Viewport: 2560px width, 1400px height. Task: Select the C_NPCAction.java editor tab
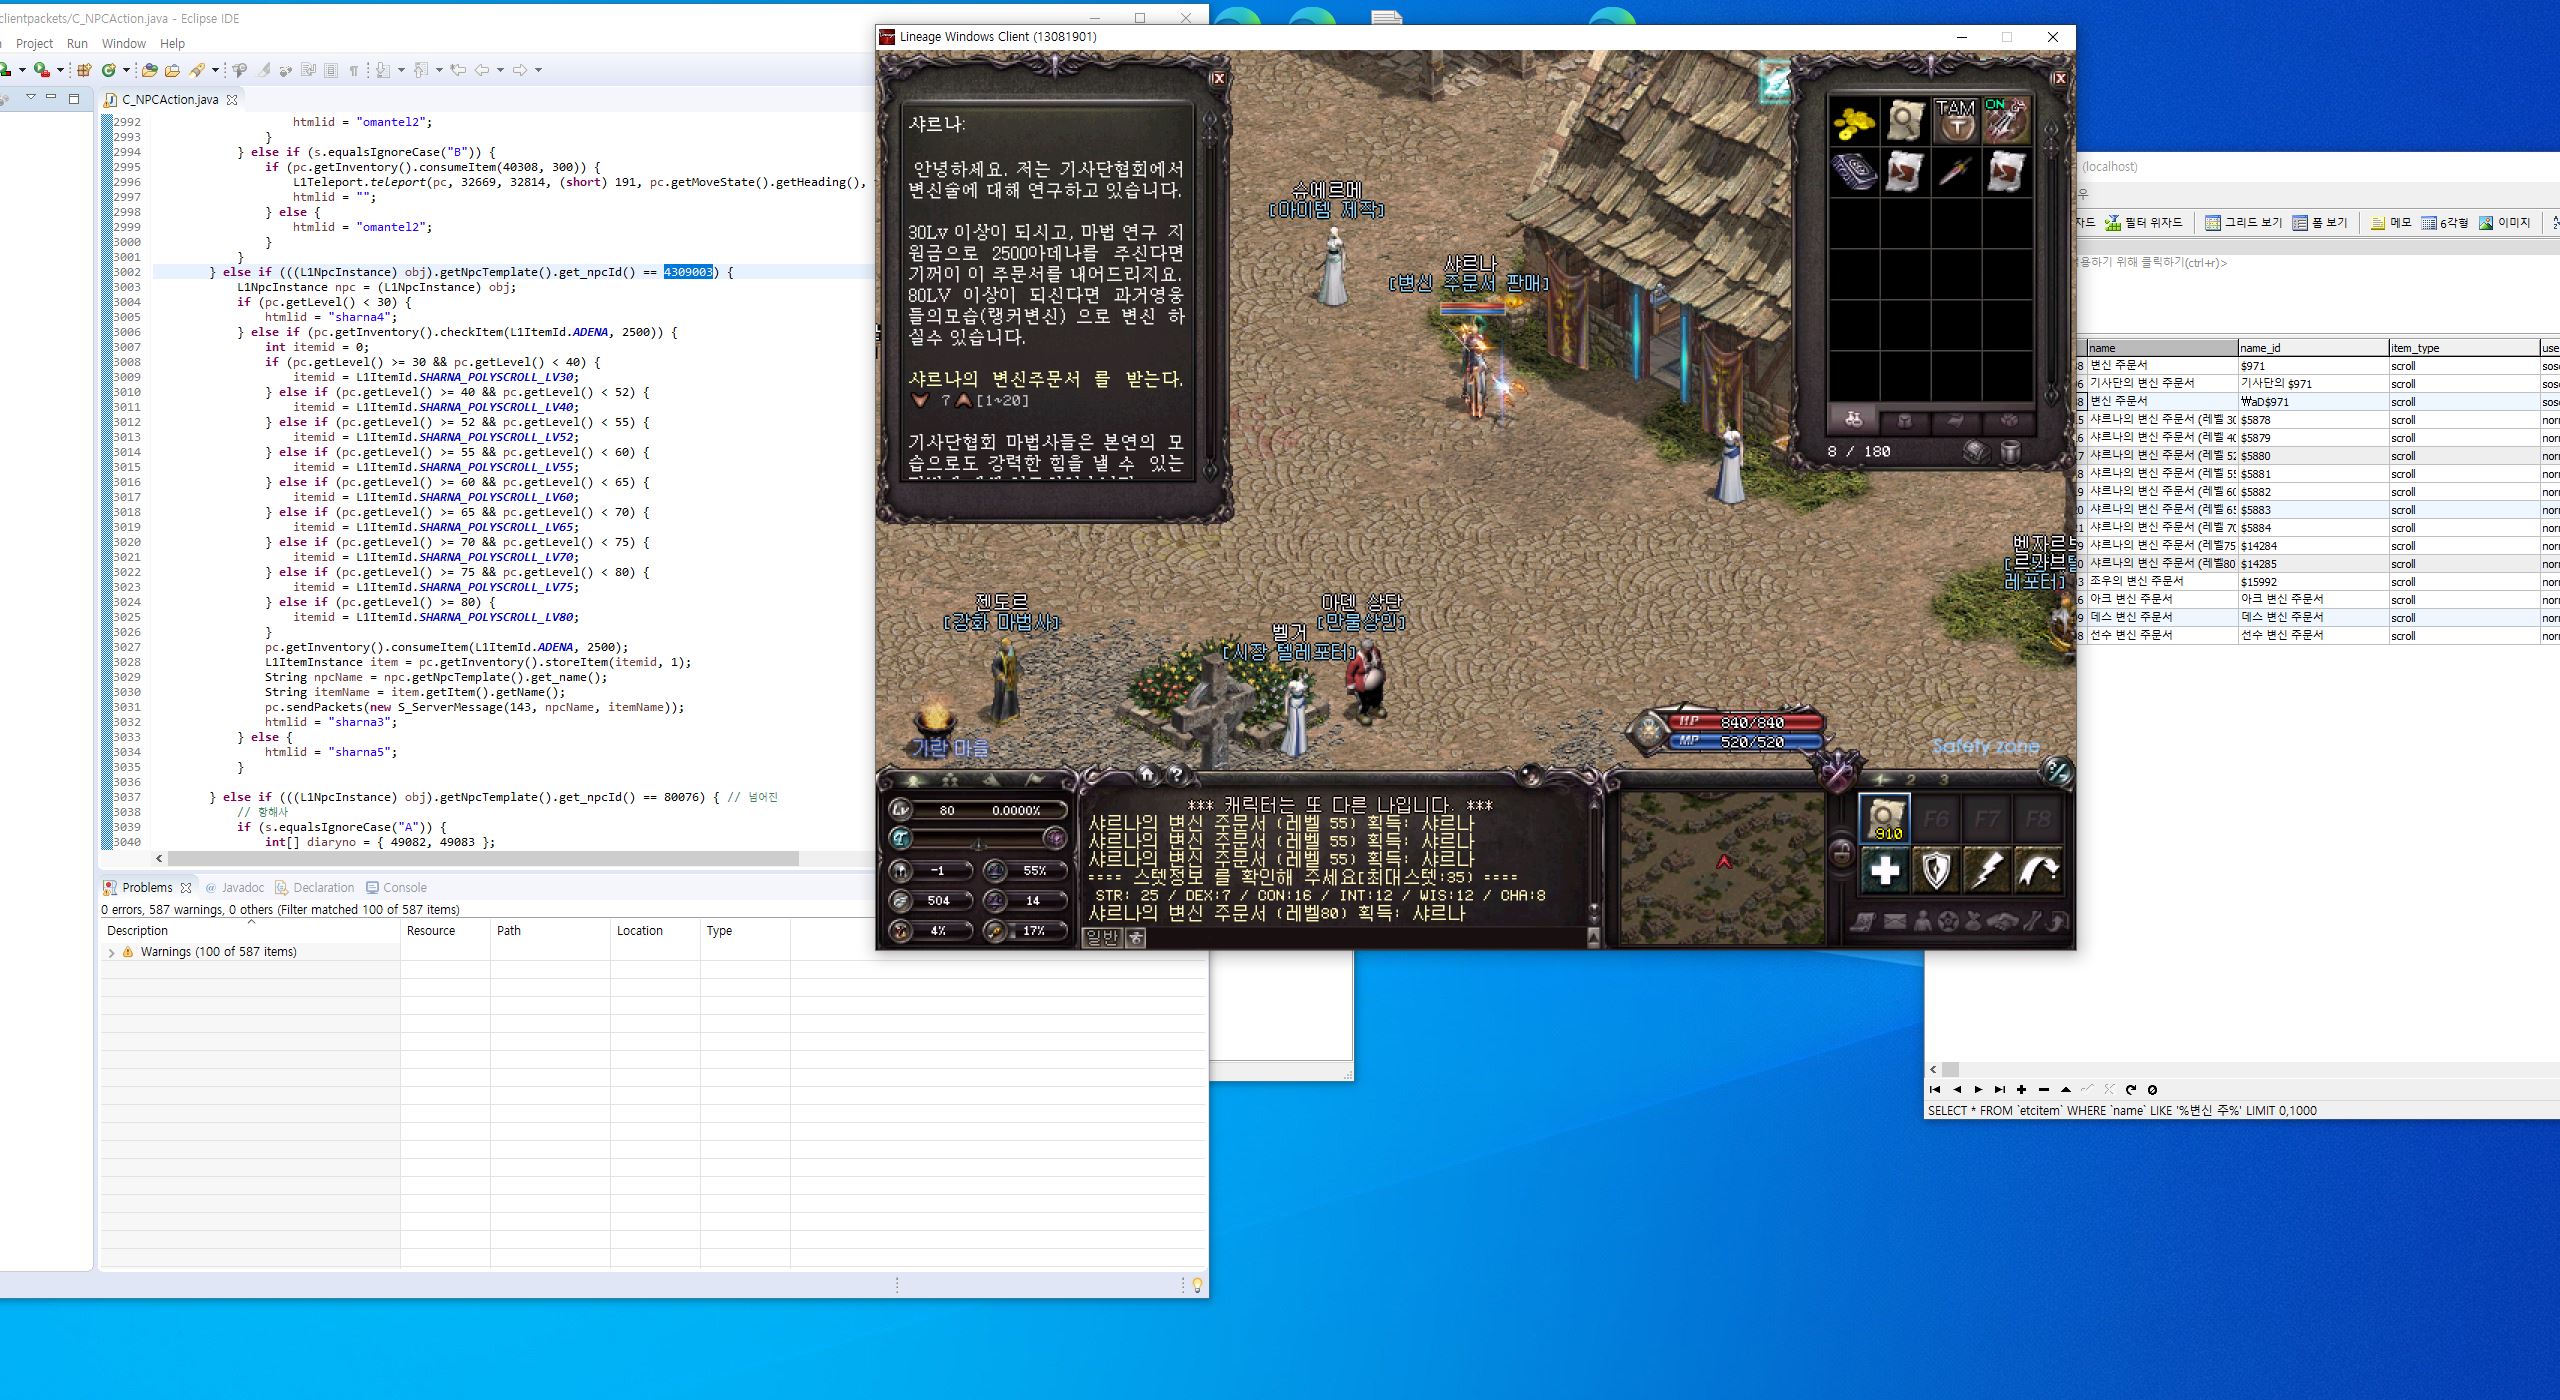click(x=169, y=99)
